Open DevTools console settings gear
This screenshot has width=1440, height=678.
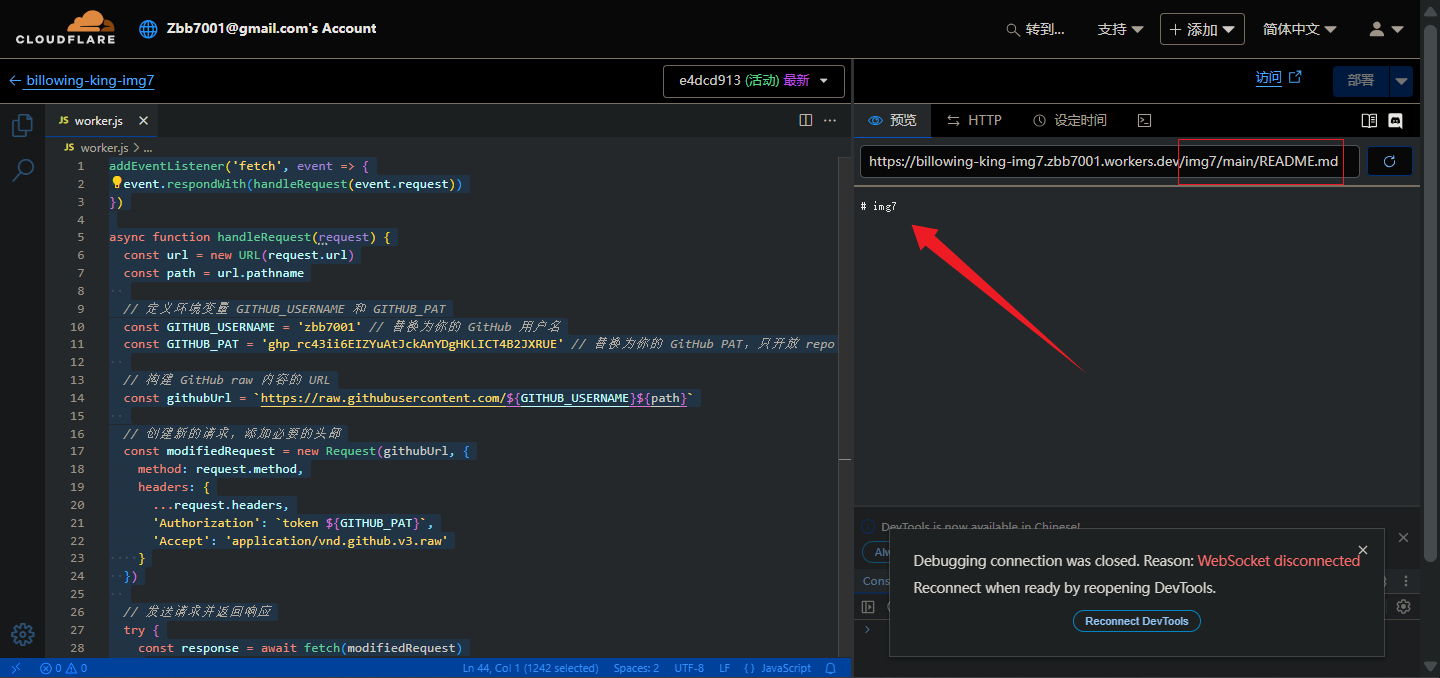1403,606
